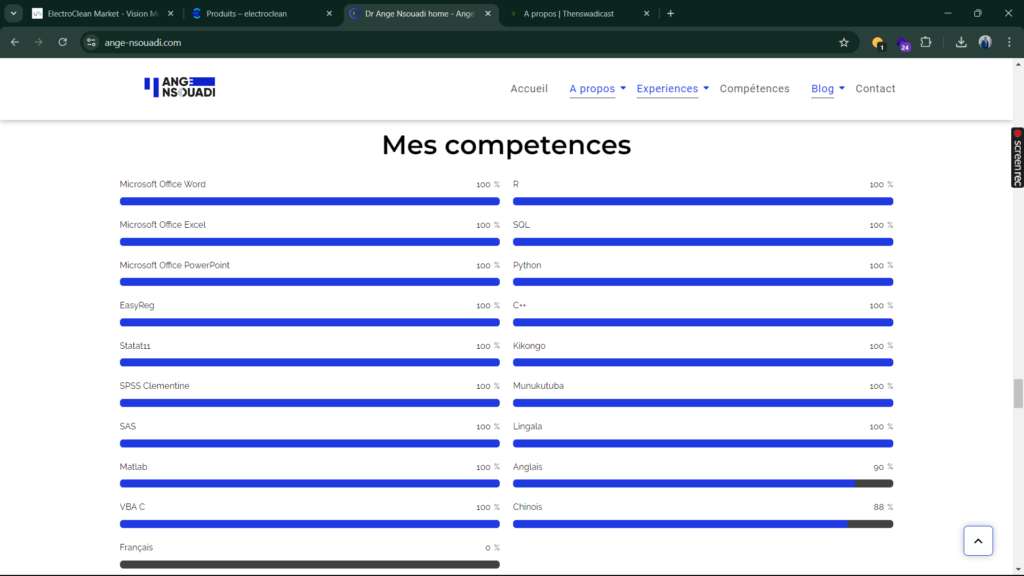Open the Chrome profile avatar
1024x576 pixels.
click(985, 42)
